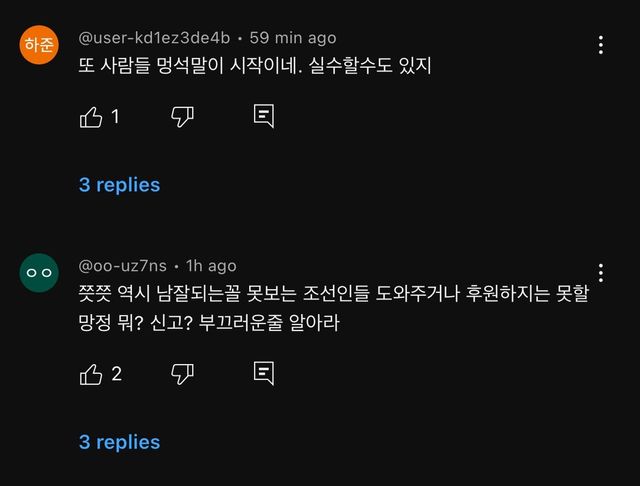Open the orange 하준 profile avatar

point(40,45)
